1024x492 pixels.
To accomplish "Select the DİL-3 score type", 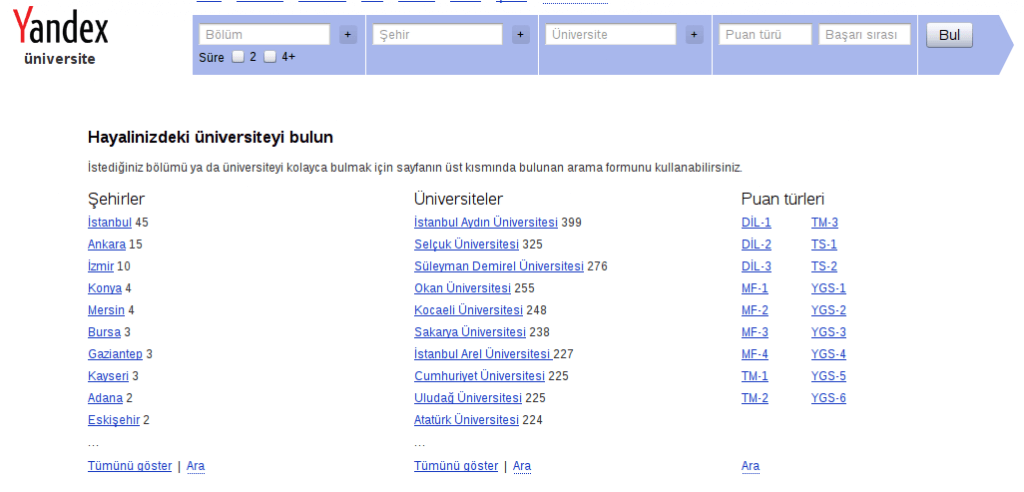I will click(756, 266).
